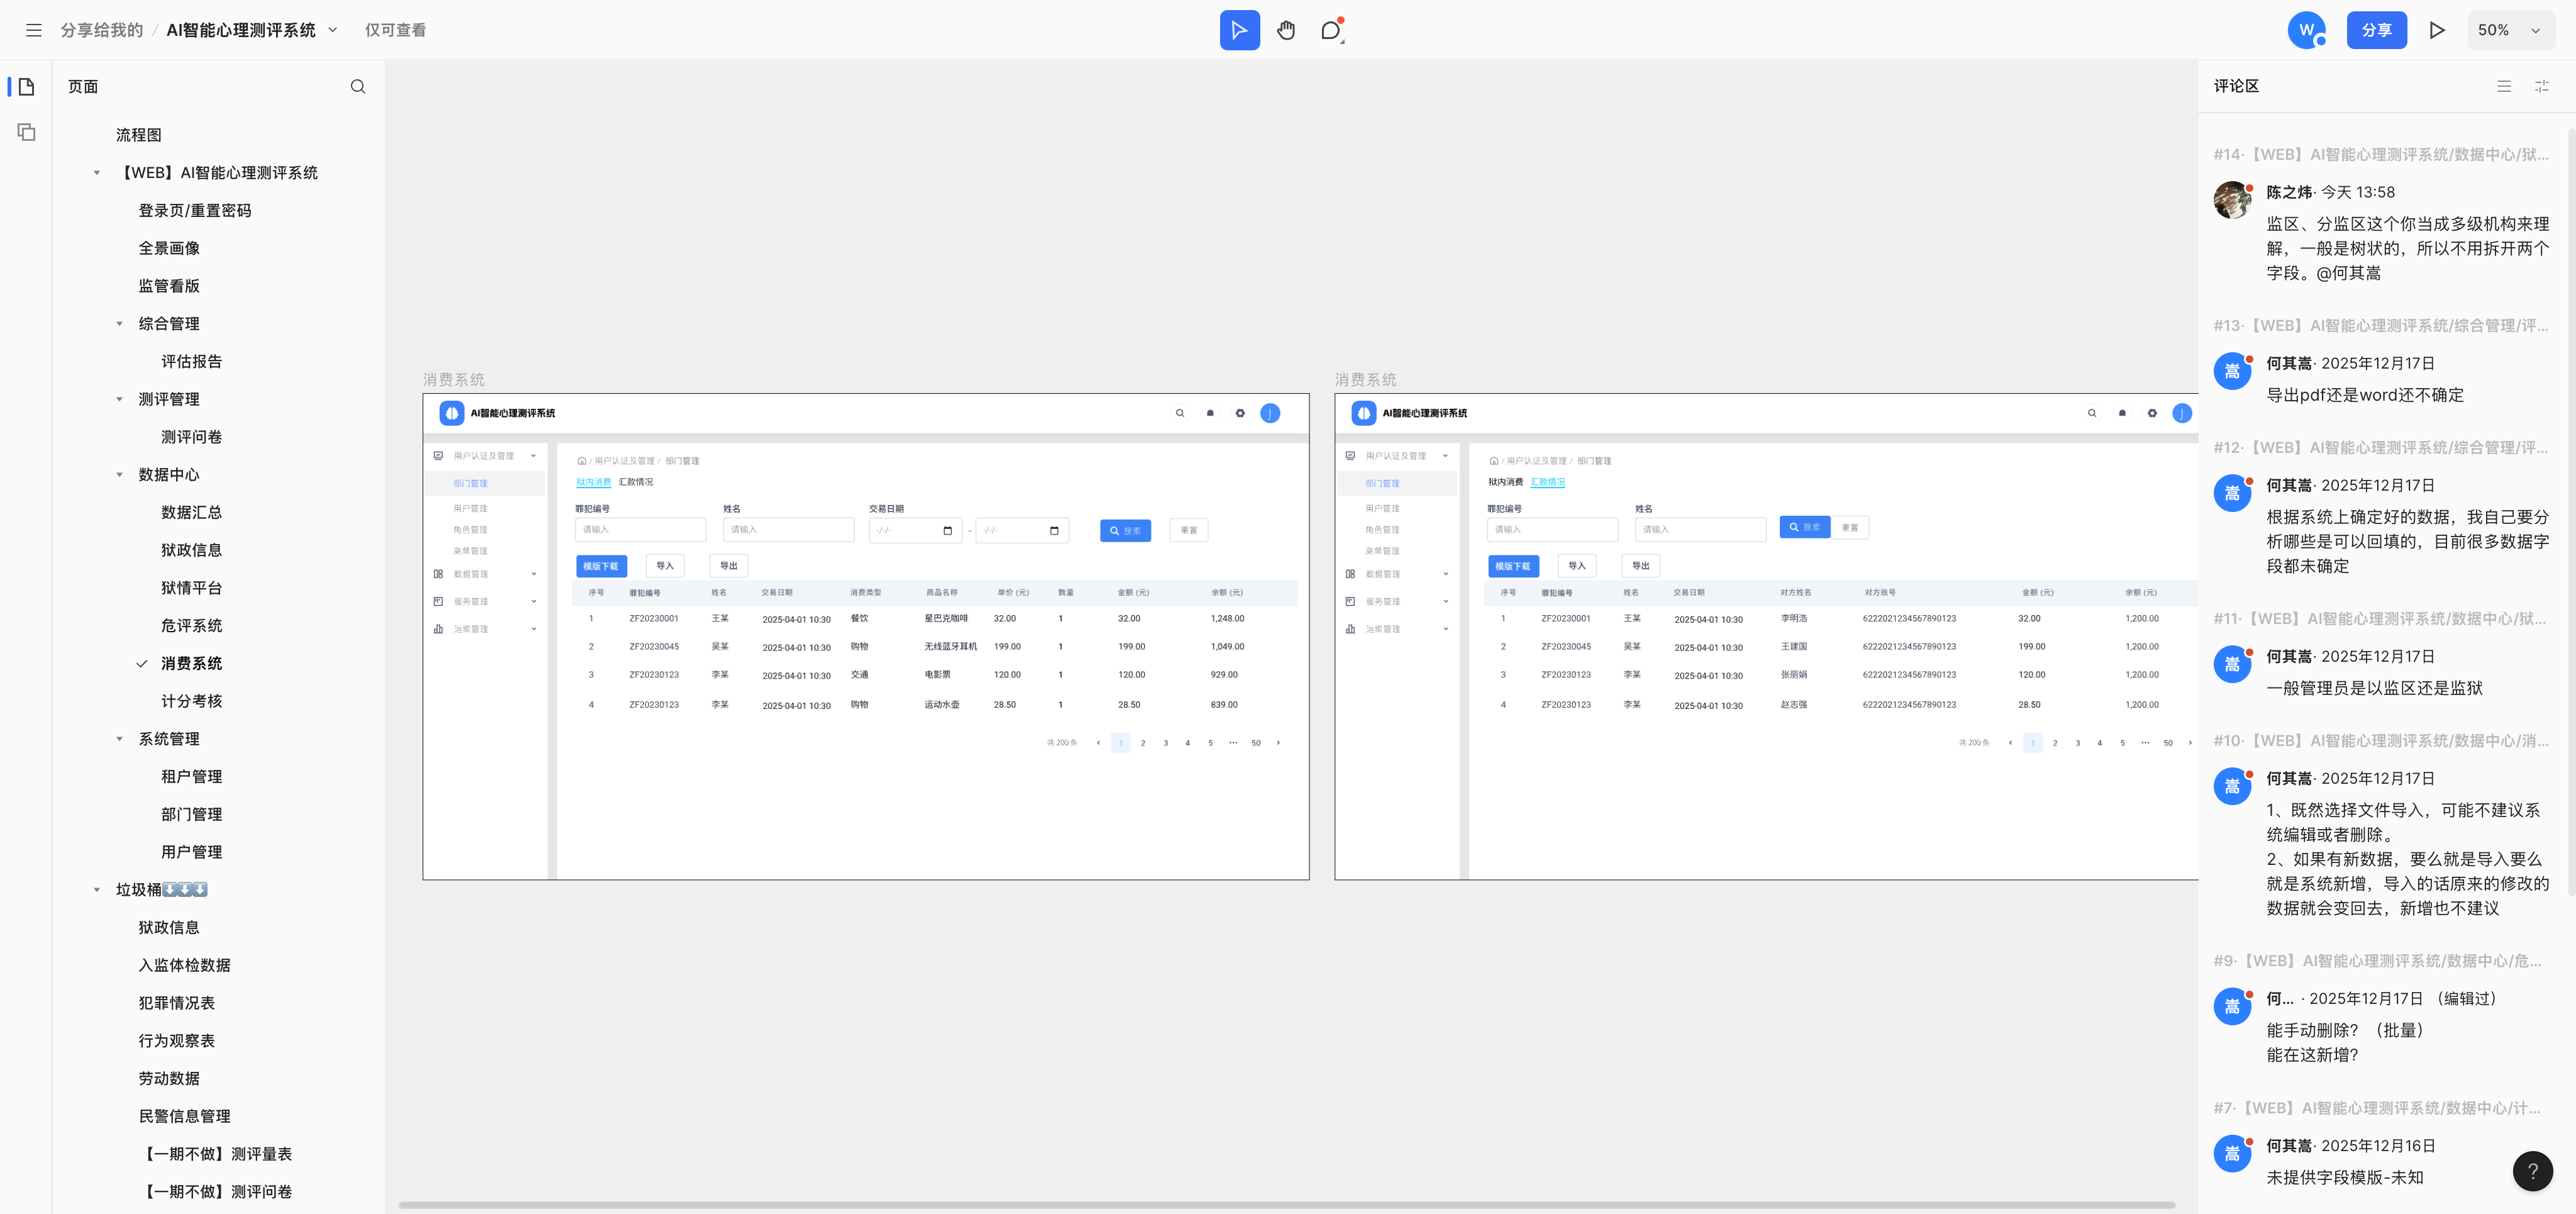
Task: Collapse the 垃圾桶 group
Action: (x=97, y=890)
